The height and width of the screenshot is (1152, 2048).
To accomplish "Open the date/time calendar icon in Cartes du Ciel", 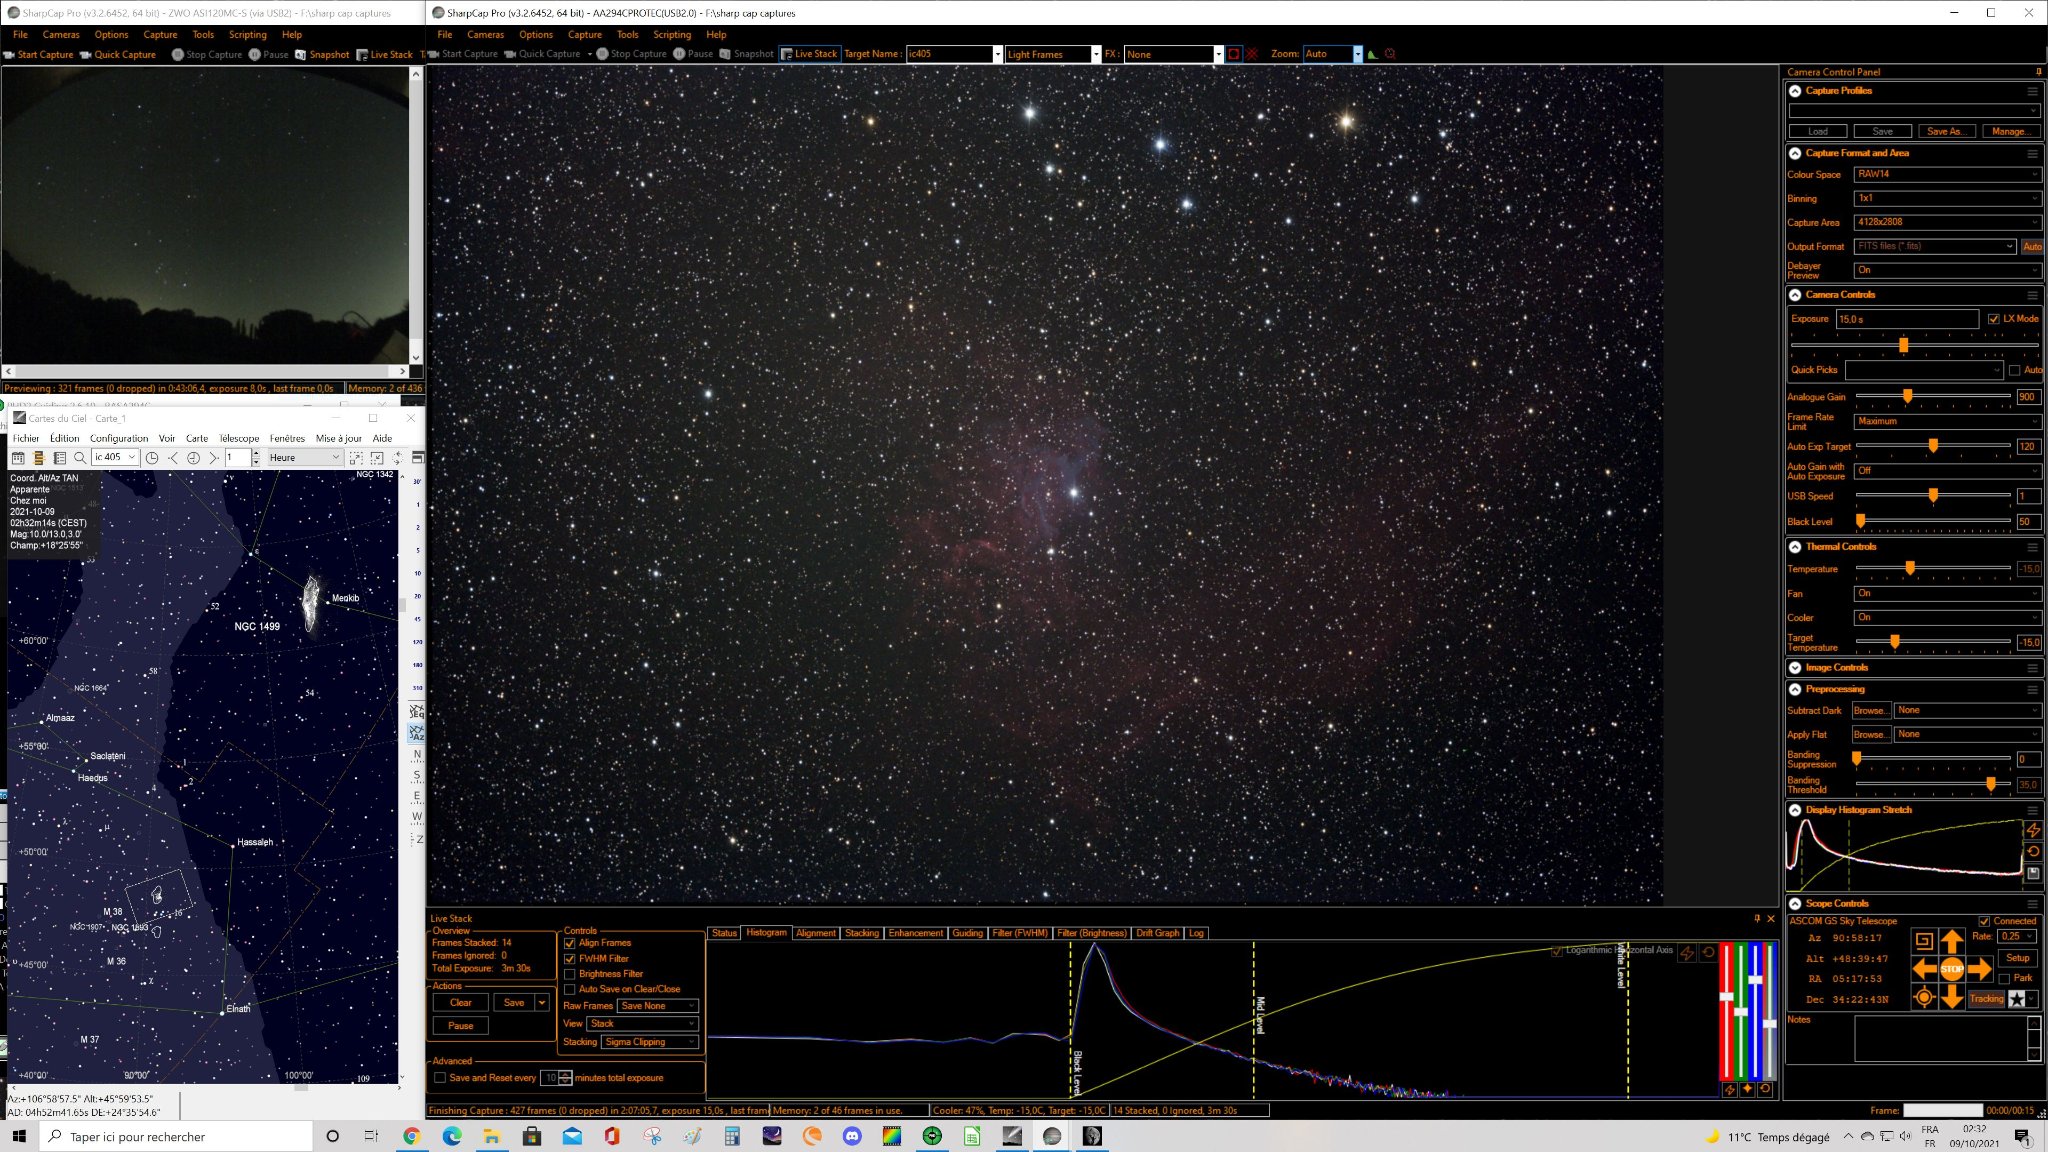I will (x=17, y=458).
